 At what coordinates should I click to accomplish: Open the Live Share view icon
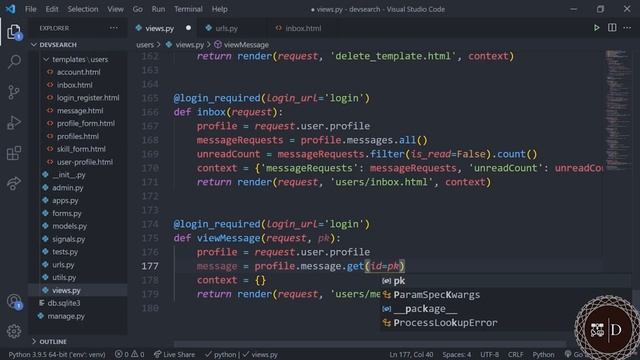pyautogui.click(x=14, y=183)
